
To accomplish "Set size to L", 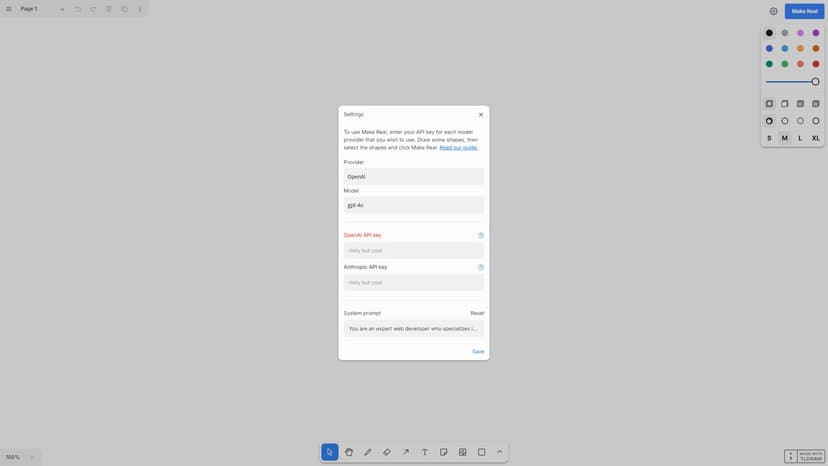I will (801, 138).
